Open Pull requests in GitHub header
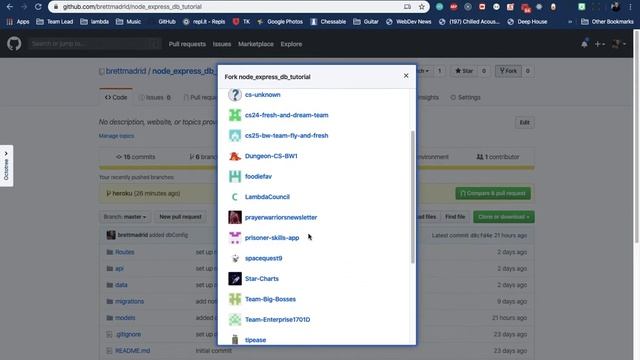The height and width of the screenshot is (360, 640). click(187, 44)
